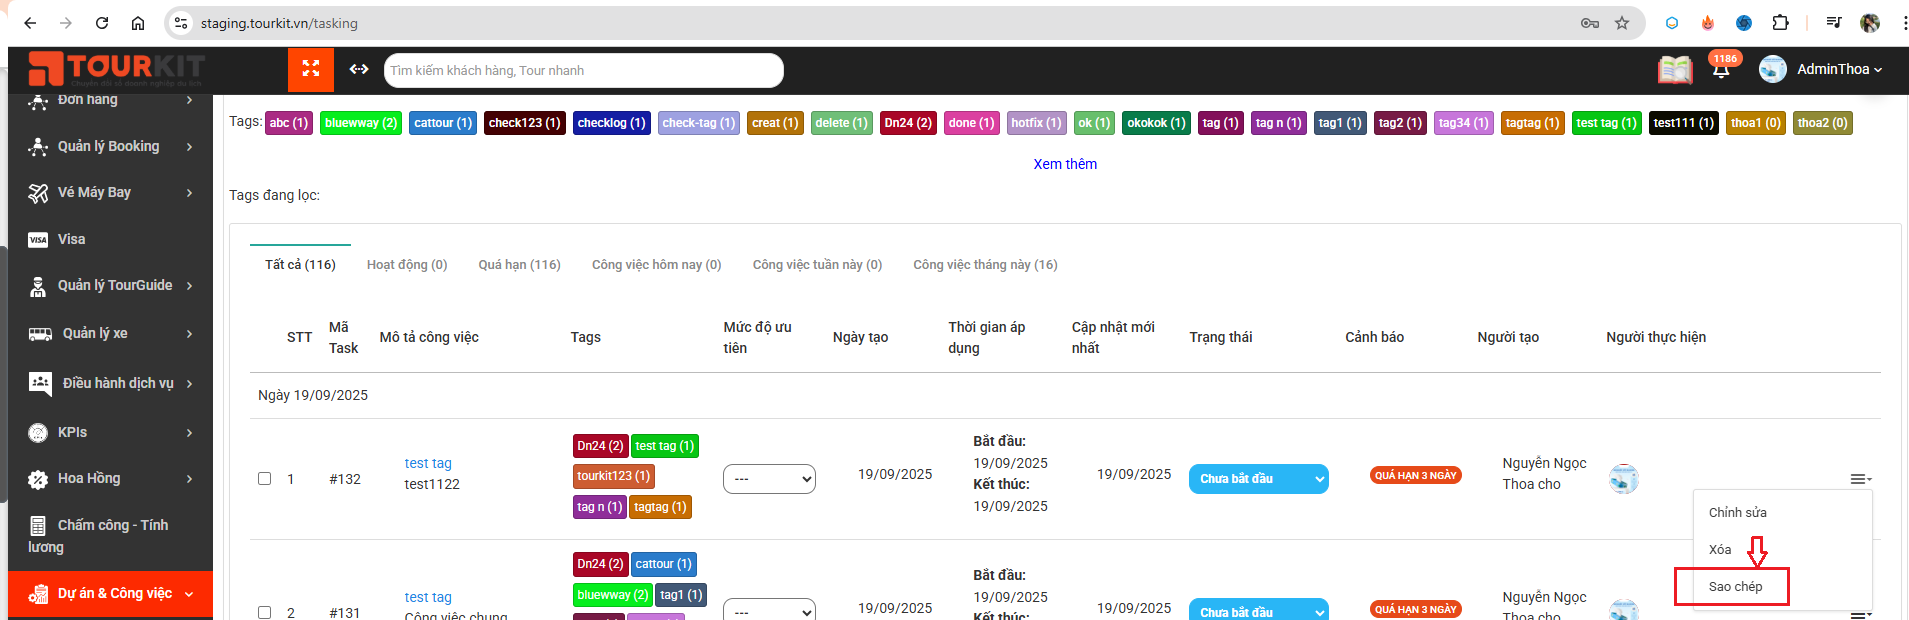Viewport: 1909px width, 620px height.
Task: Open the notification bell with 1186 badge
Action: 1721,70
